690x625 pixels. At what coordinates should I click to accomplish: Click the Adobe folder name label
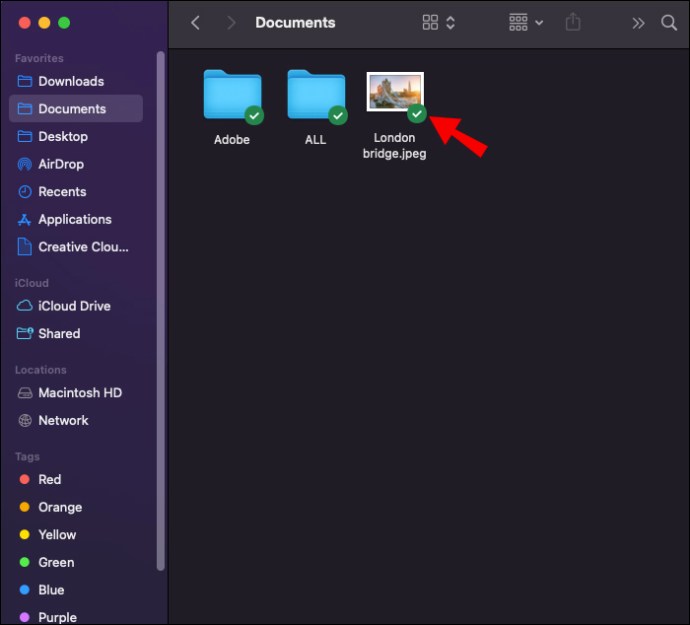tap(232, 140)
